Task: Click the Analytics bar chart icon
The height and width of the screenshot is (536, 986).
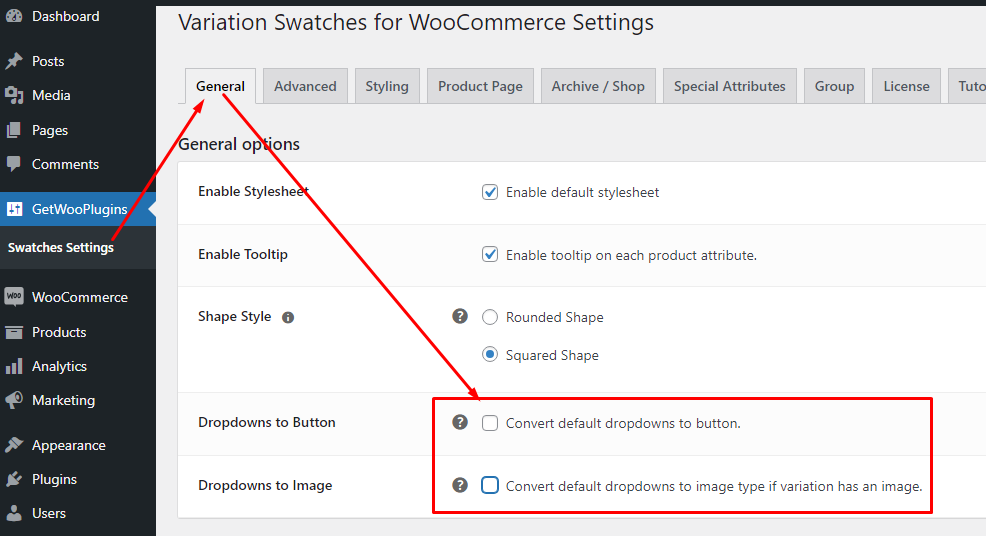Action: [x=14, y=366]
